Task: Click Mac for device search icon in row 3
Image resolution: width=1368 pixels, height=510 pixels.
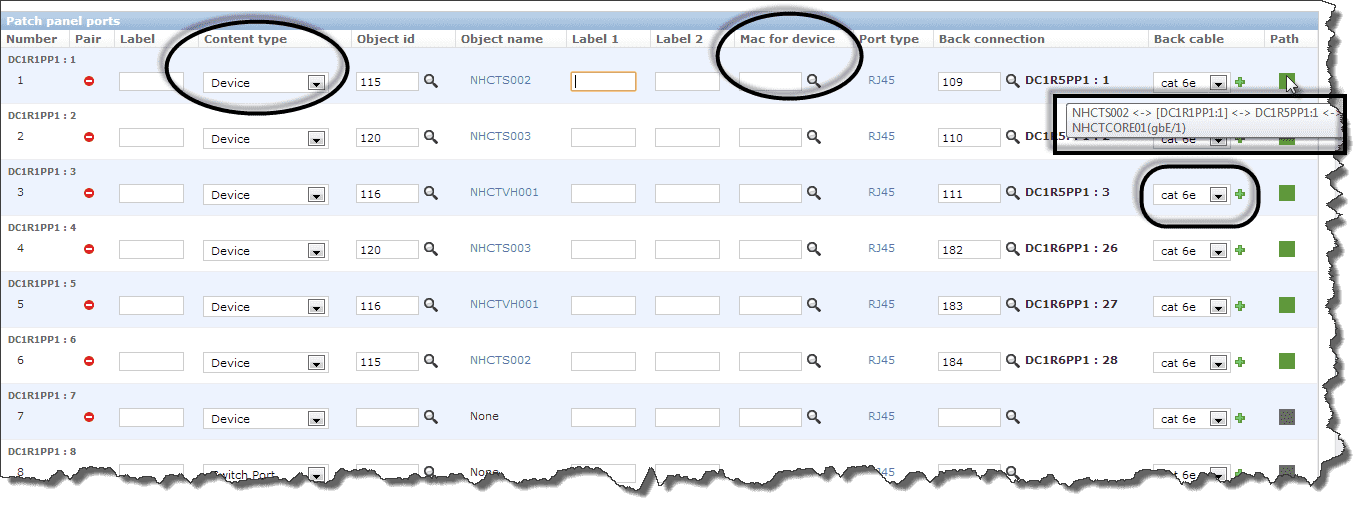Action: tap(814, 193)
